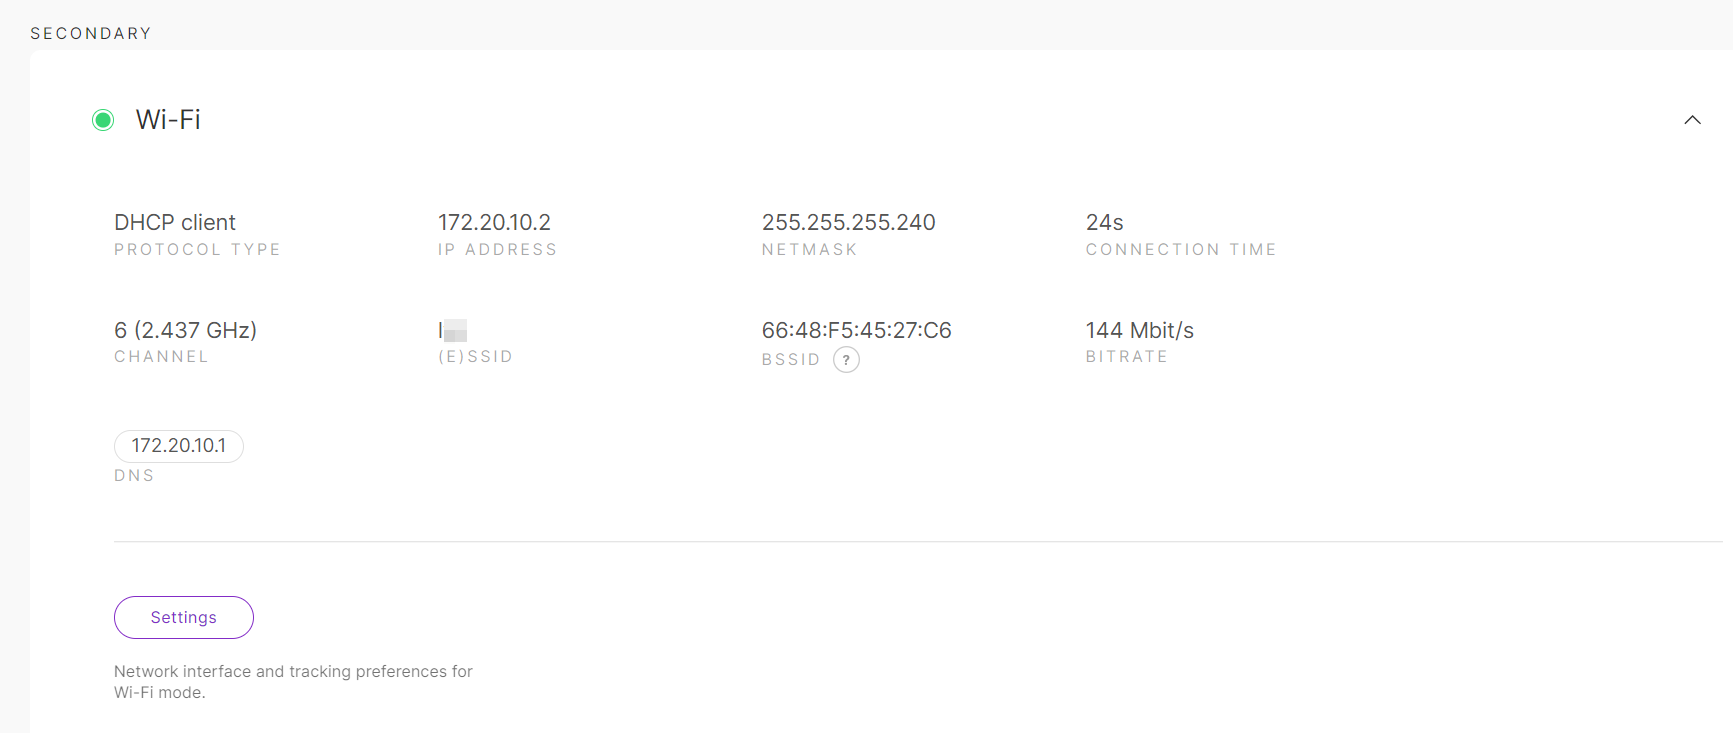Image resolution: width=1733 pixels, height=733 pixels.
Task: Click the Wi-Fi section title
Action: [168, 120]
